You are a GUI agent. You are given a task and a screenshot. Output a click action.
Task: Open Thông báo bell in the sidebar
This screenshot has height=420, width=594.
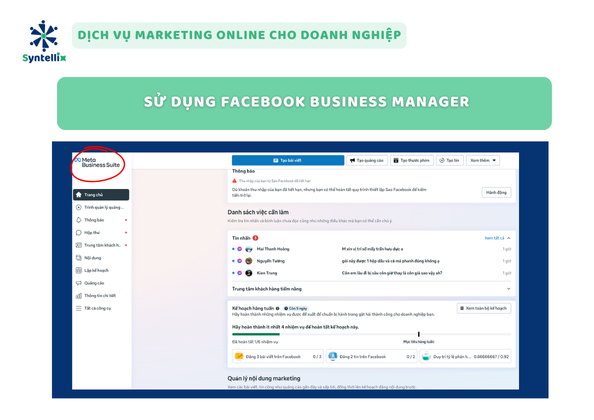click(x=101, y=220)
